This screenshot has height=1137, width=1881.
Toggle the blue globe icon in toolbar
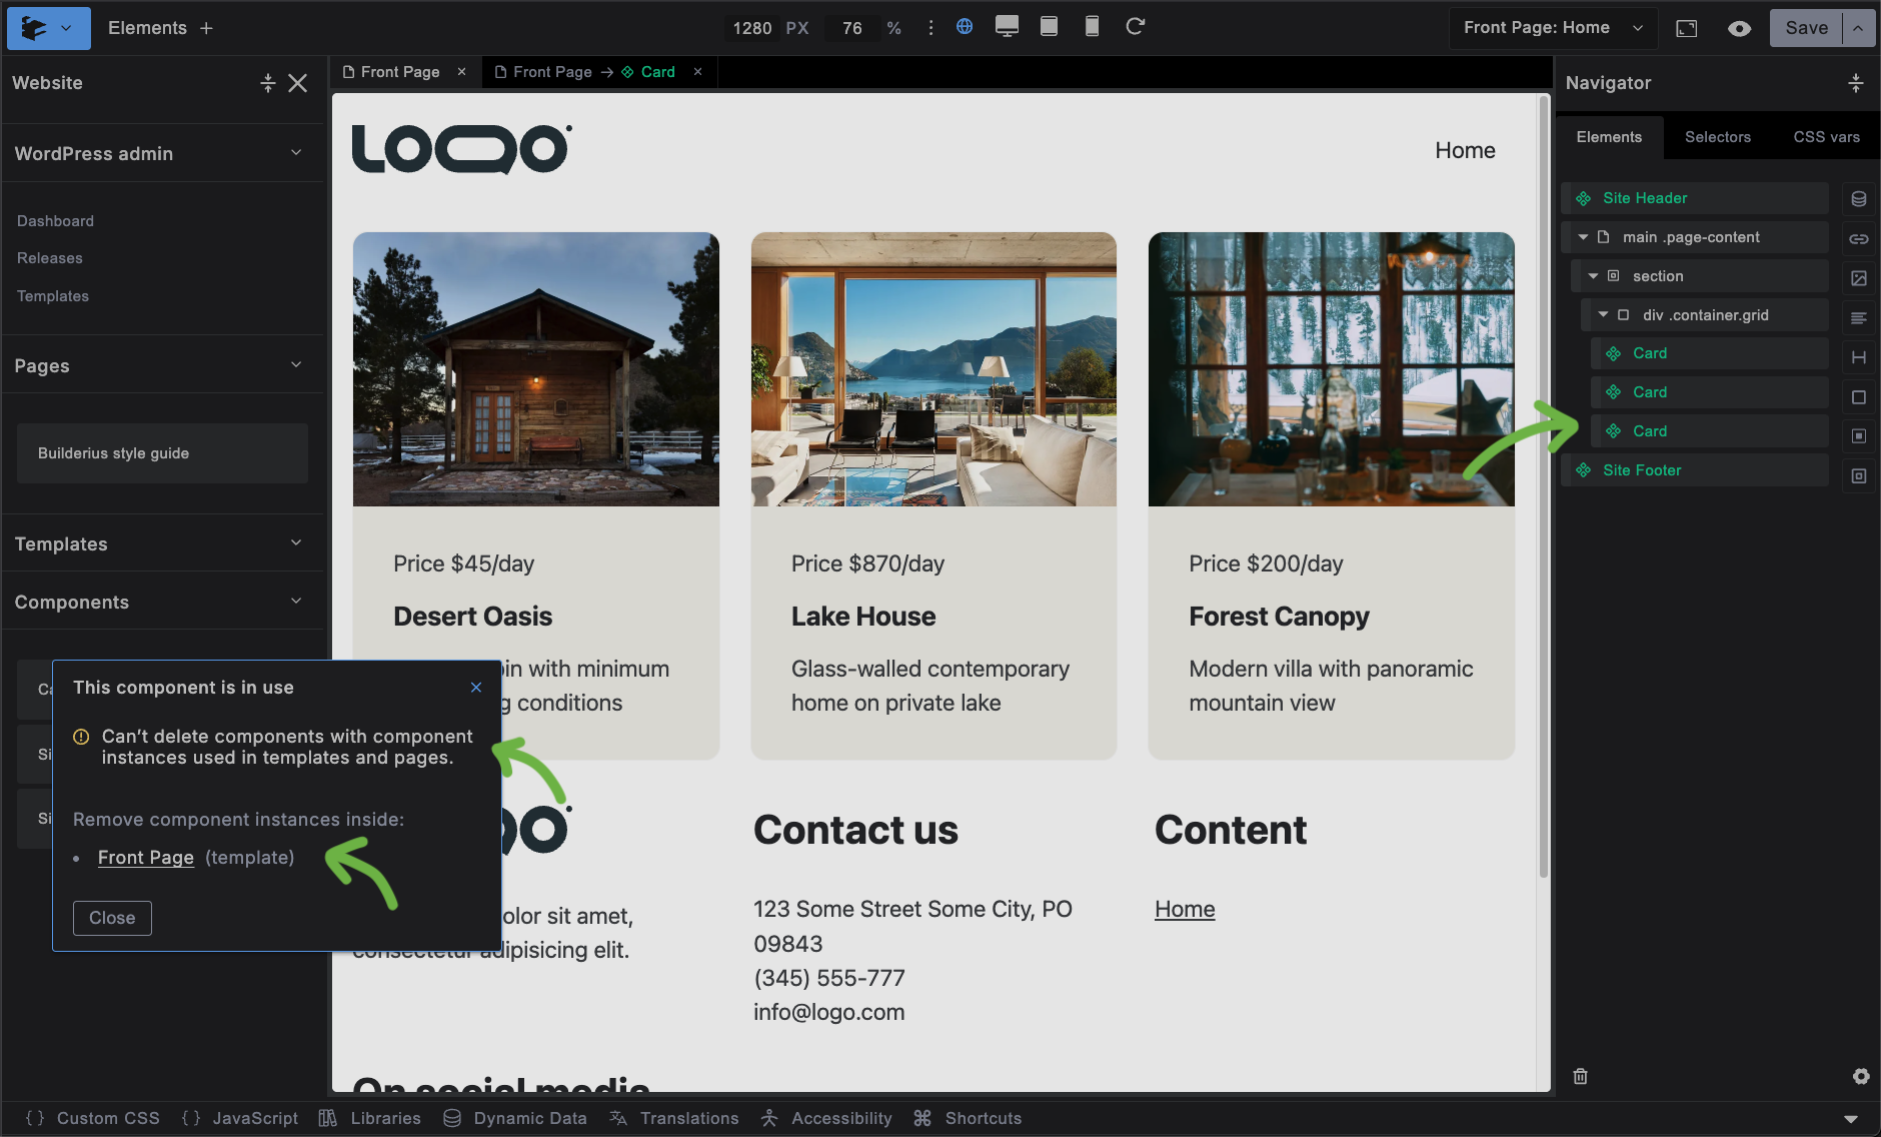tap(964, 27)
